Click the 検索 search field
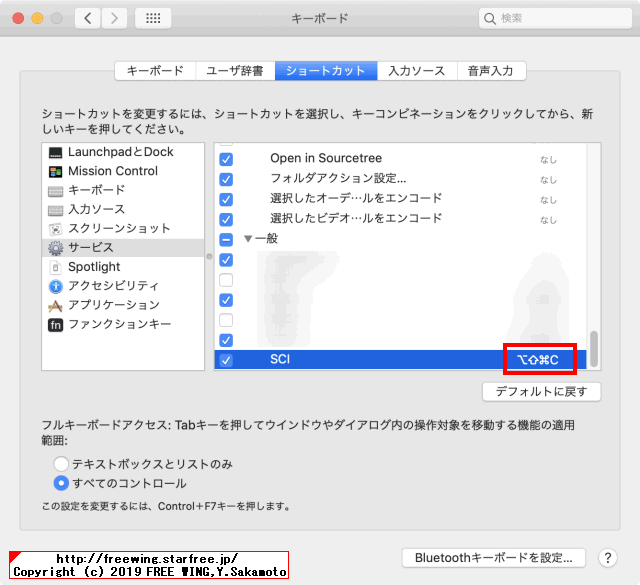Screen dimensions: 640x585 point(555,18)
